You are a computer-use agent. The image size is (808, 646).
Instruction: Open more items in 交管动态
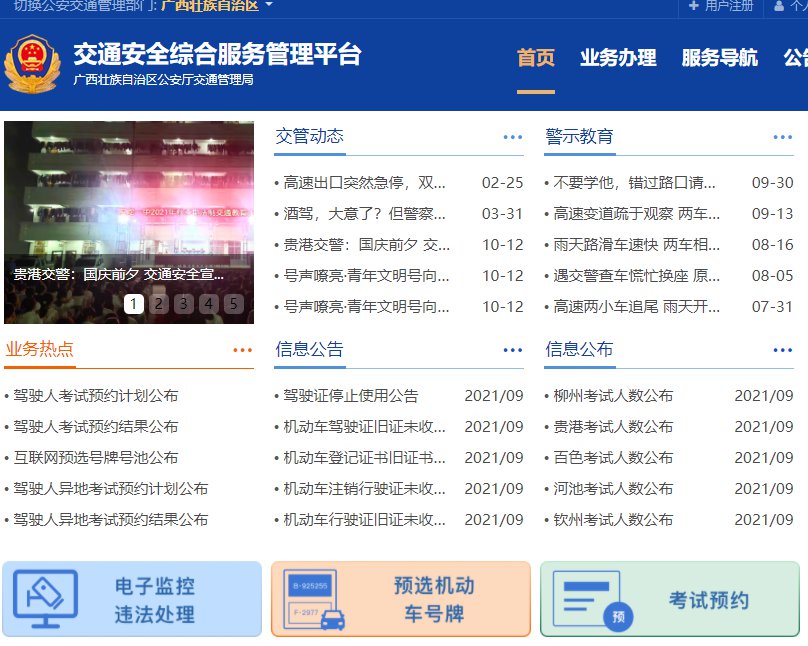coord(513,137)
